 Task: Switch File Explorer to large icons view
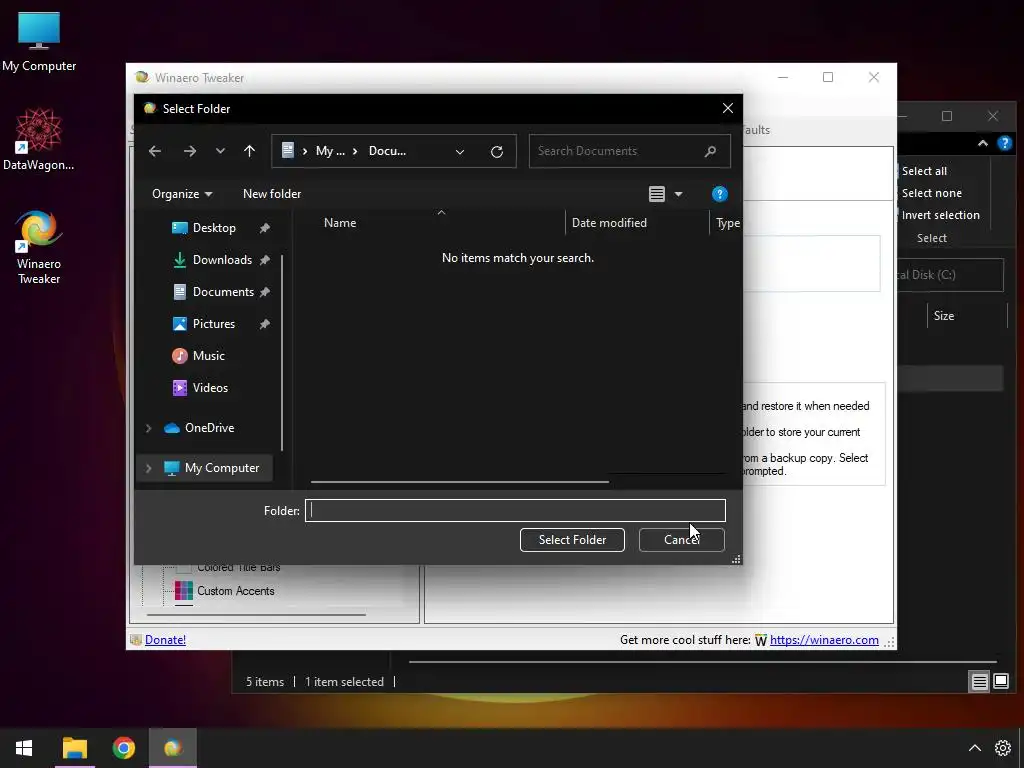[1001, 682]
